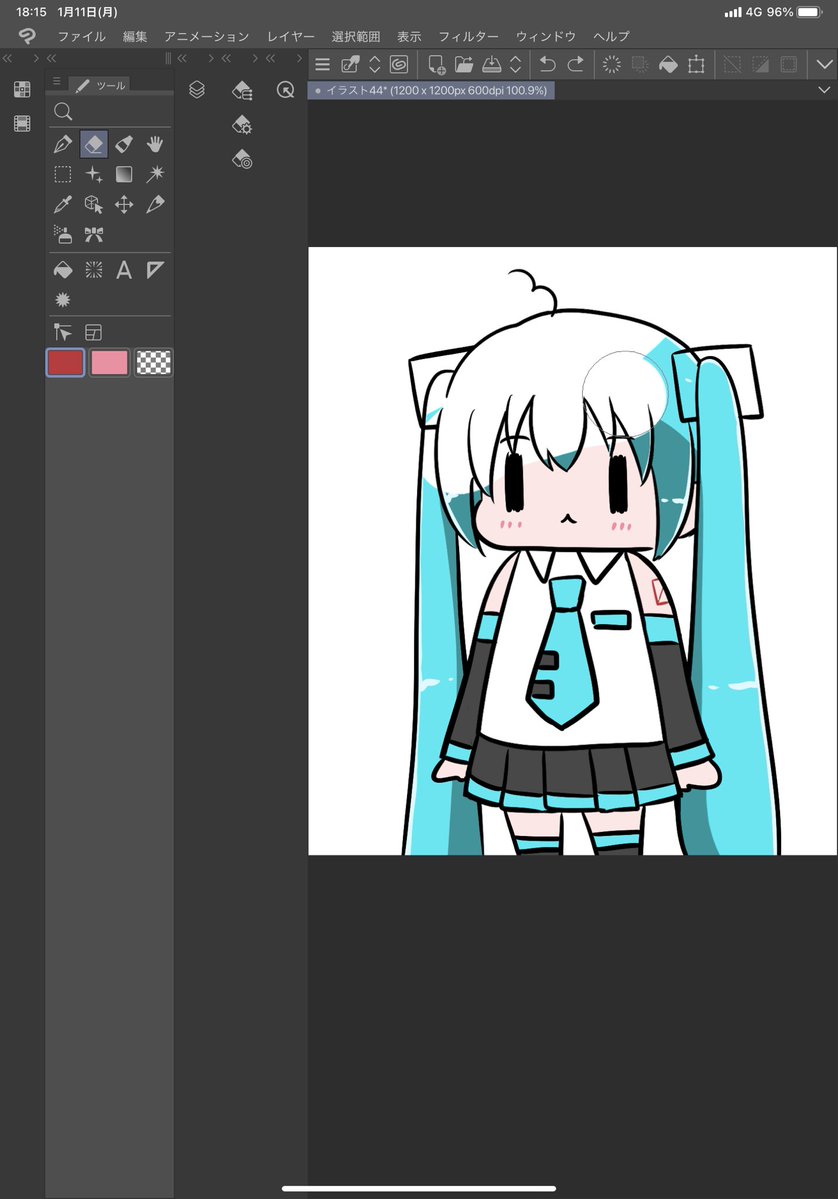The height and width of the screenshot is (1199, 838).
Task: Open the canvas tab dropdown chevron
Action: point(823,92)
